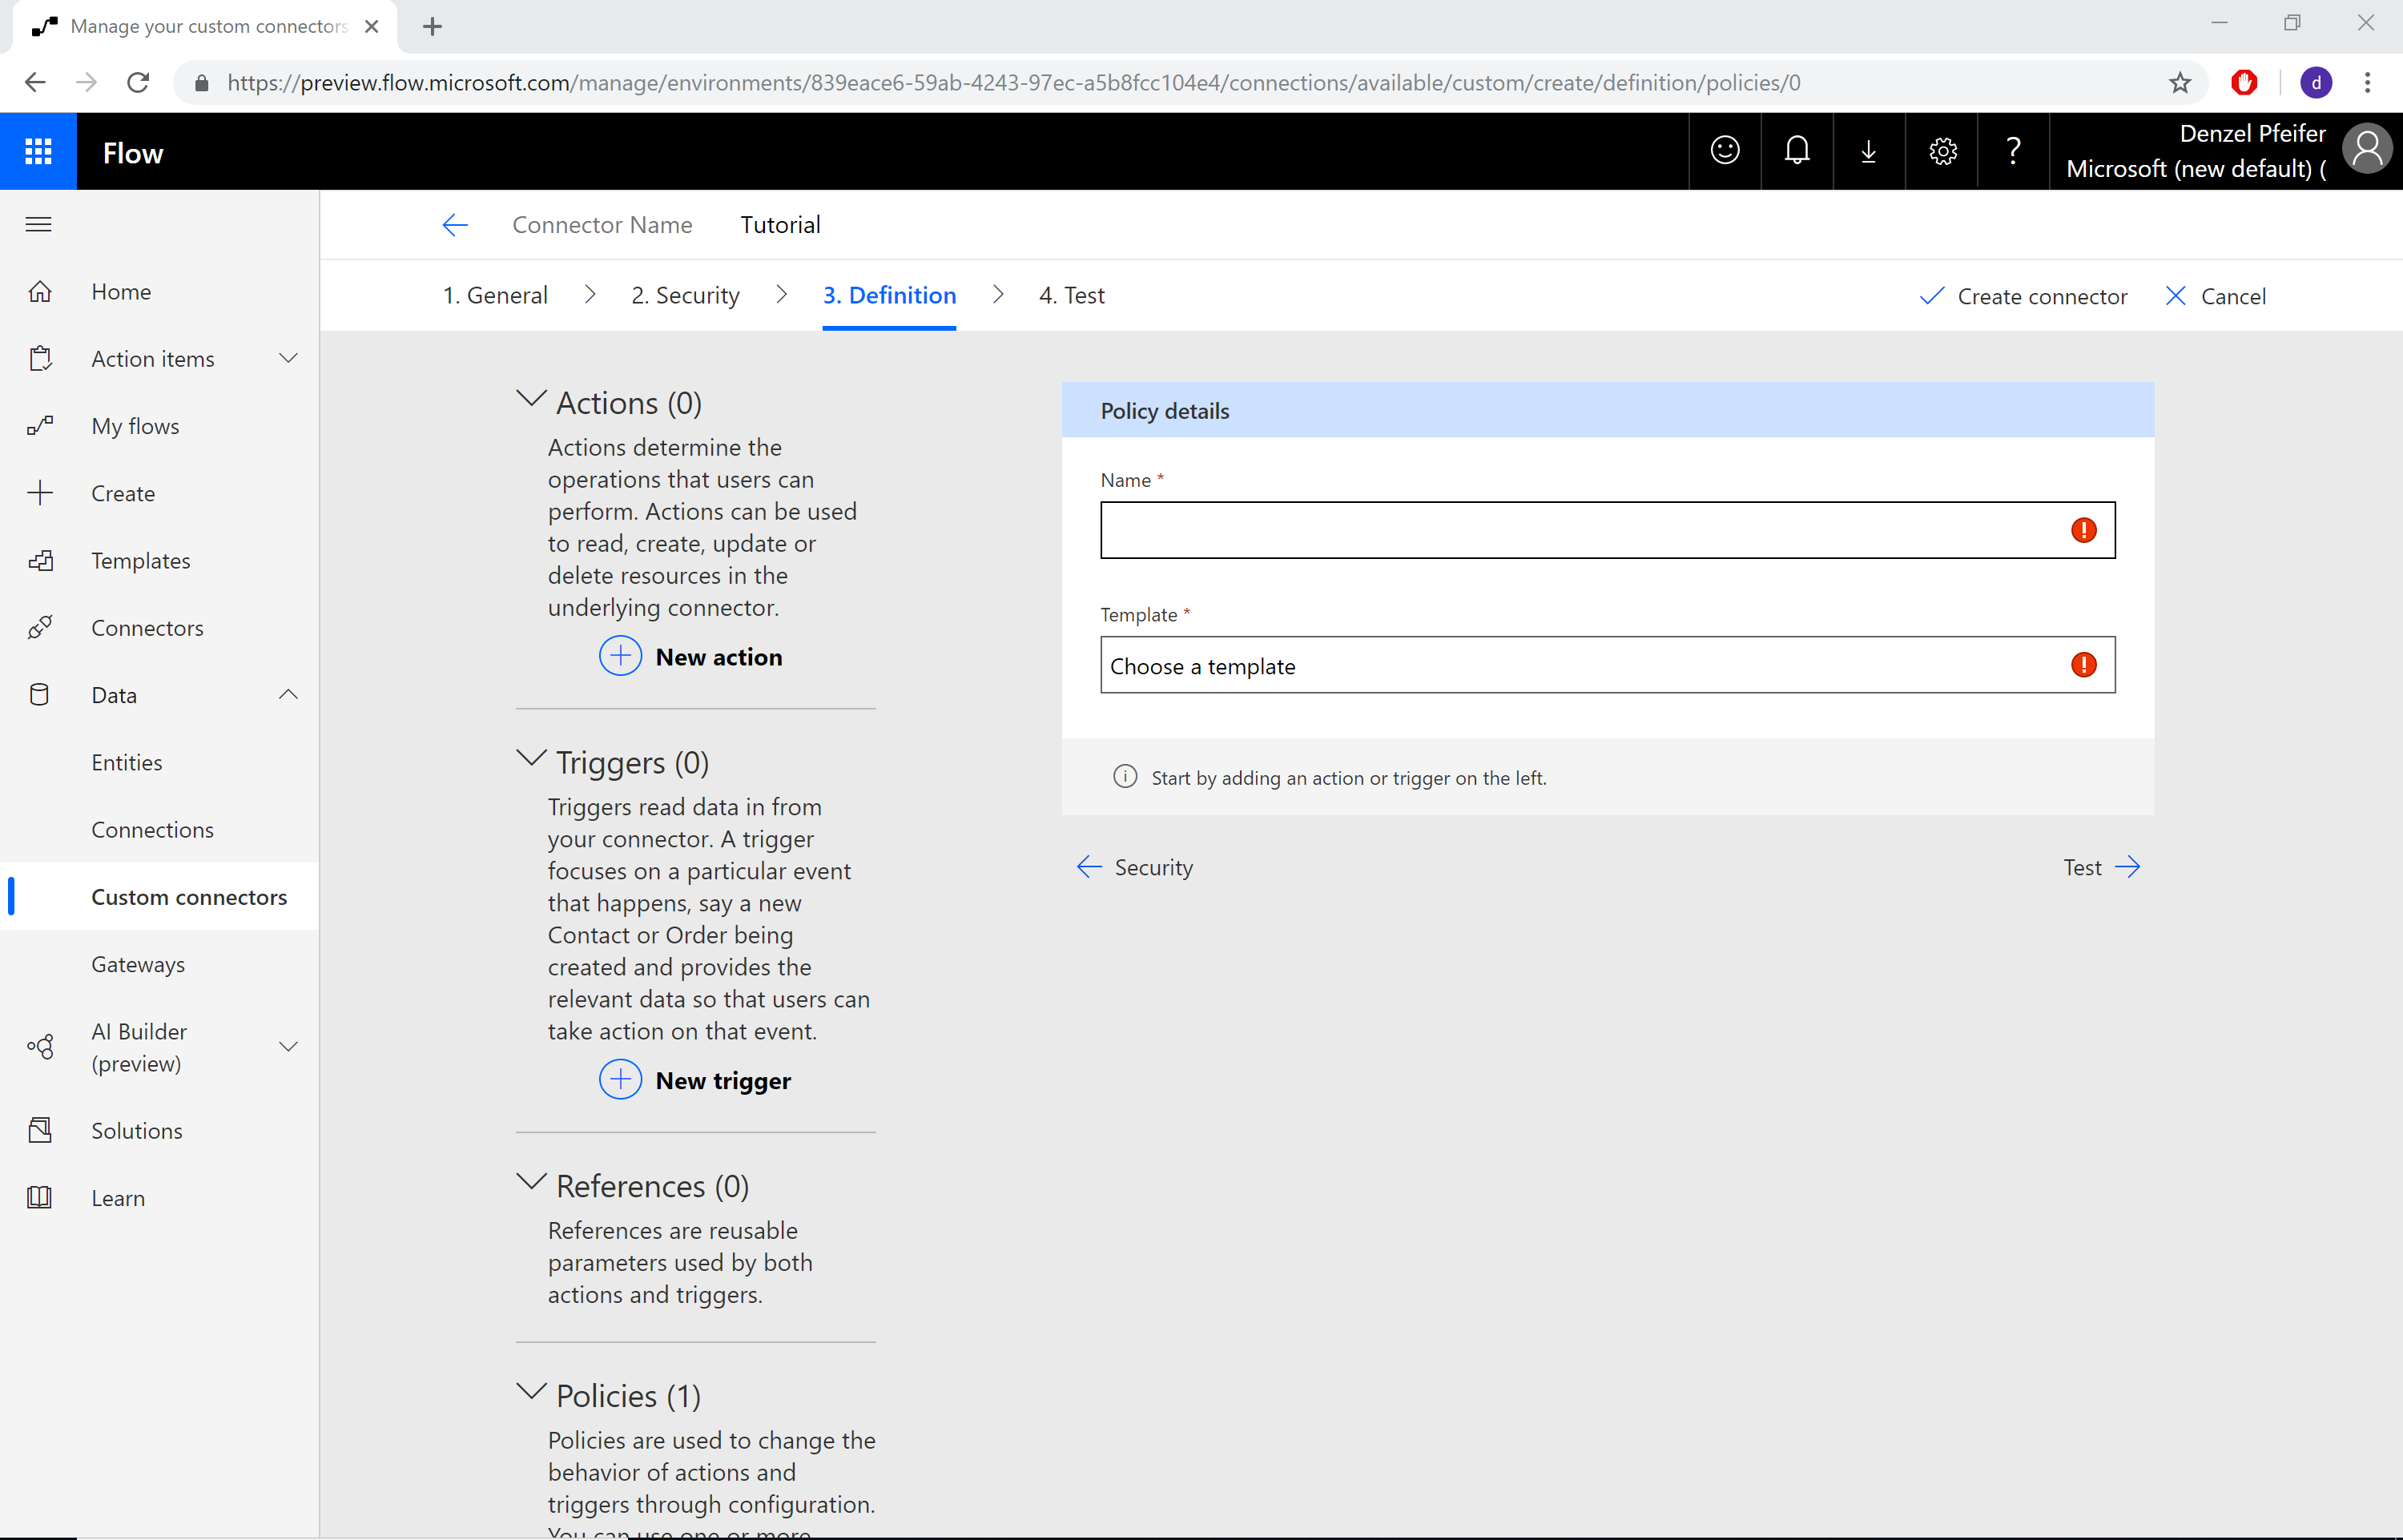2403x1540 pixels.
Task: Click the back arrow navigation icon
Action: (x=453, y=224)
